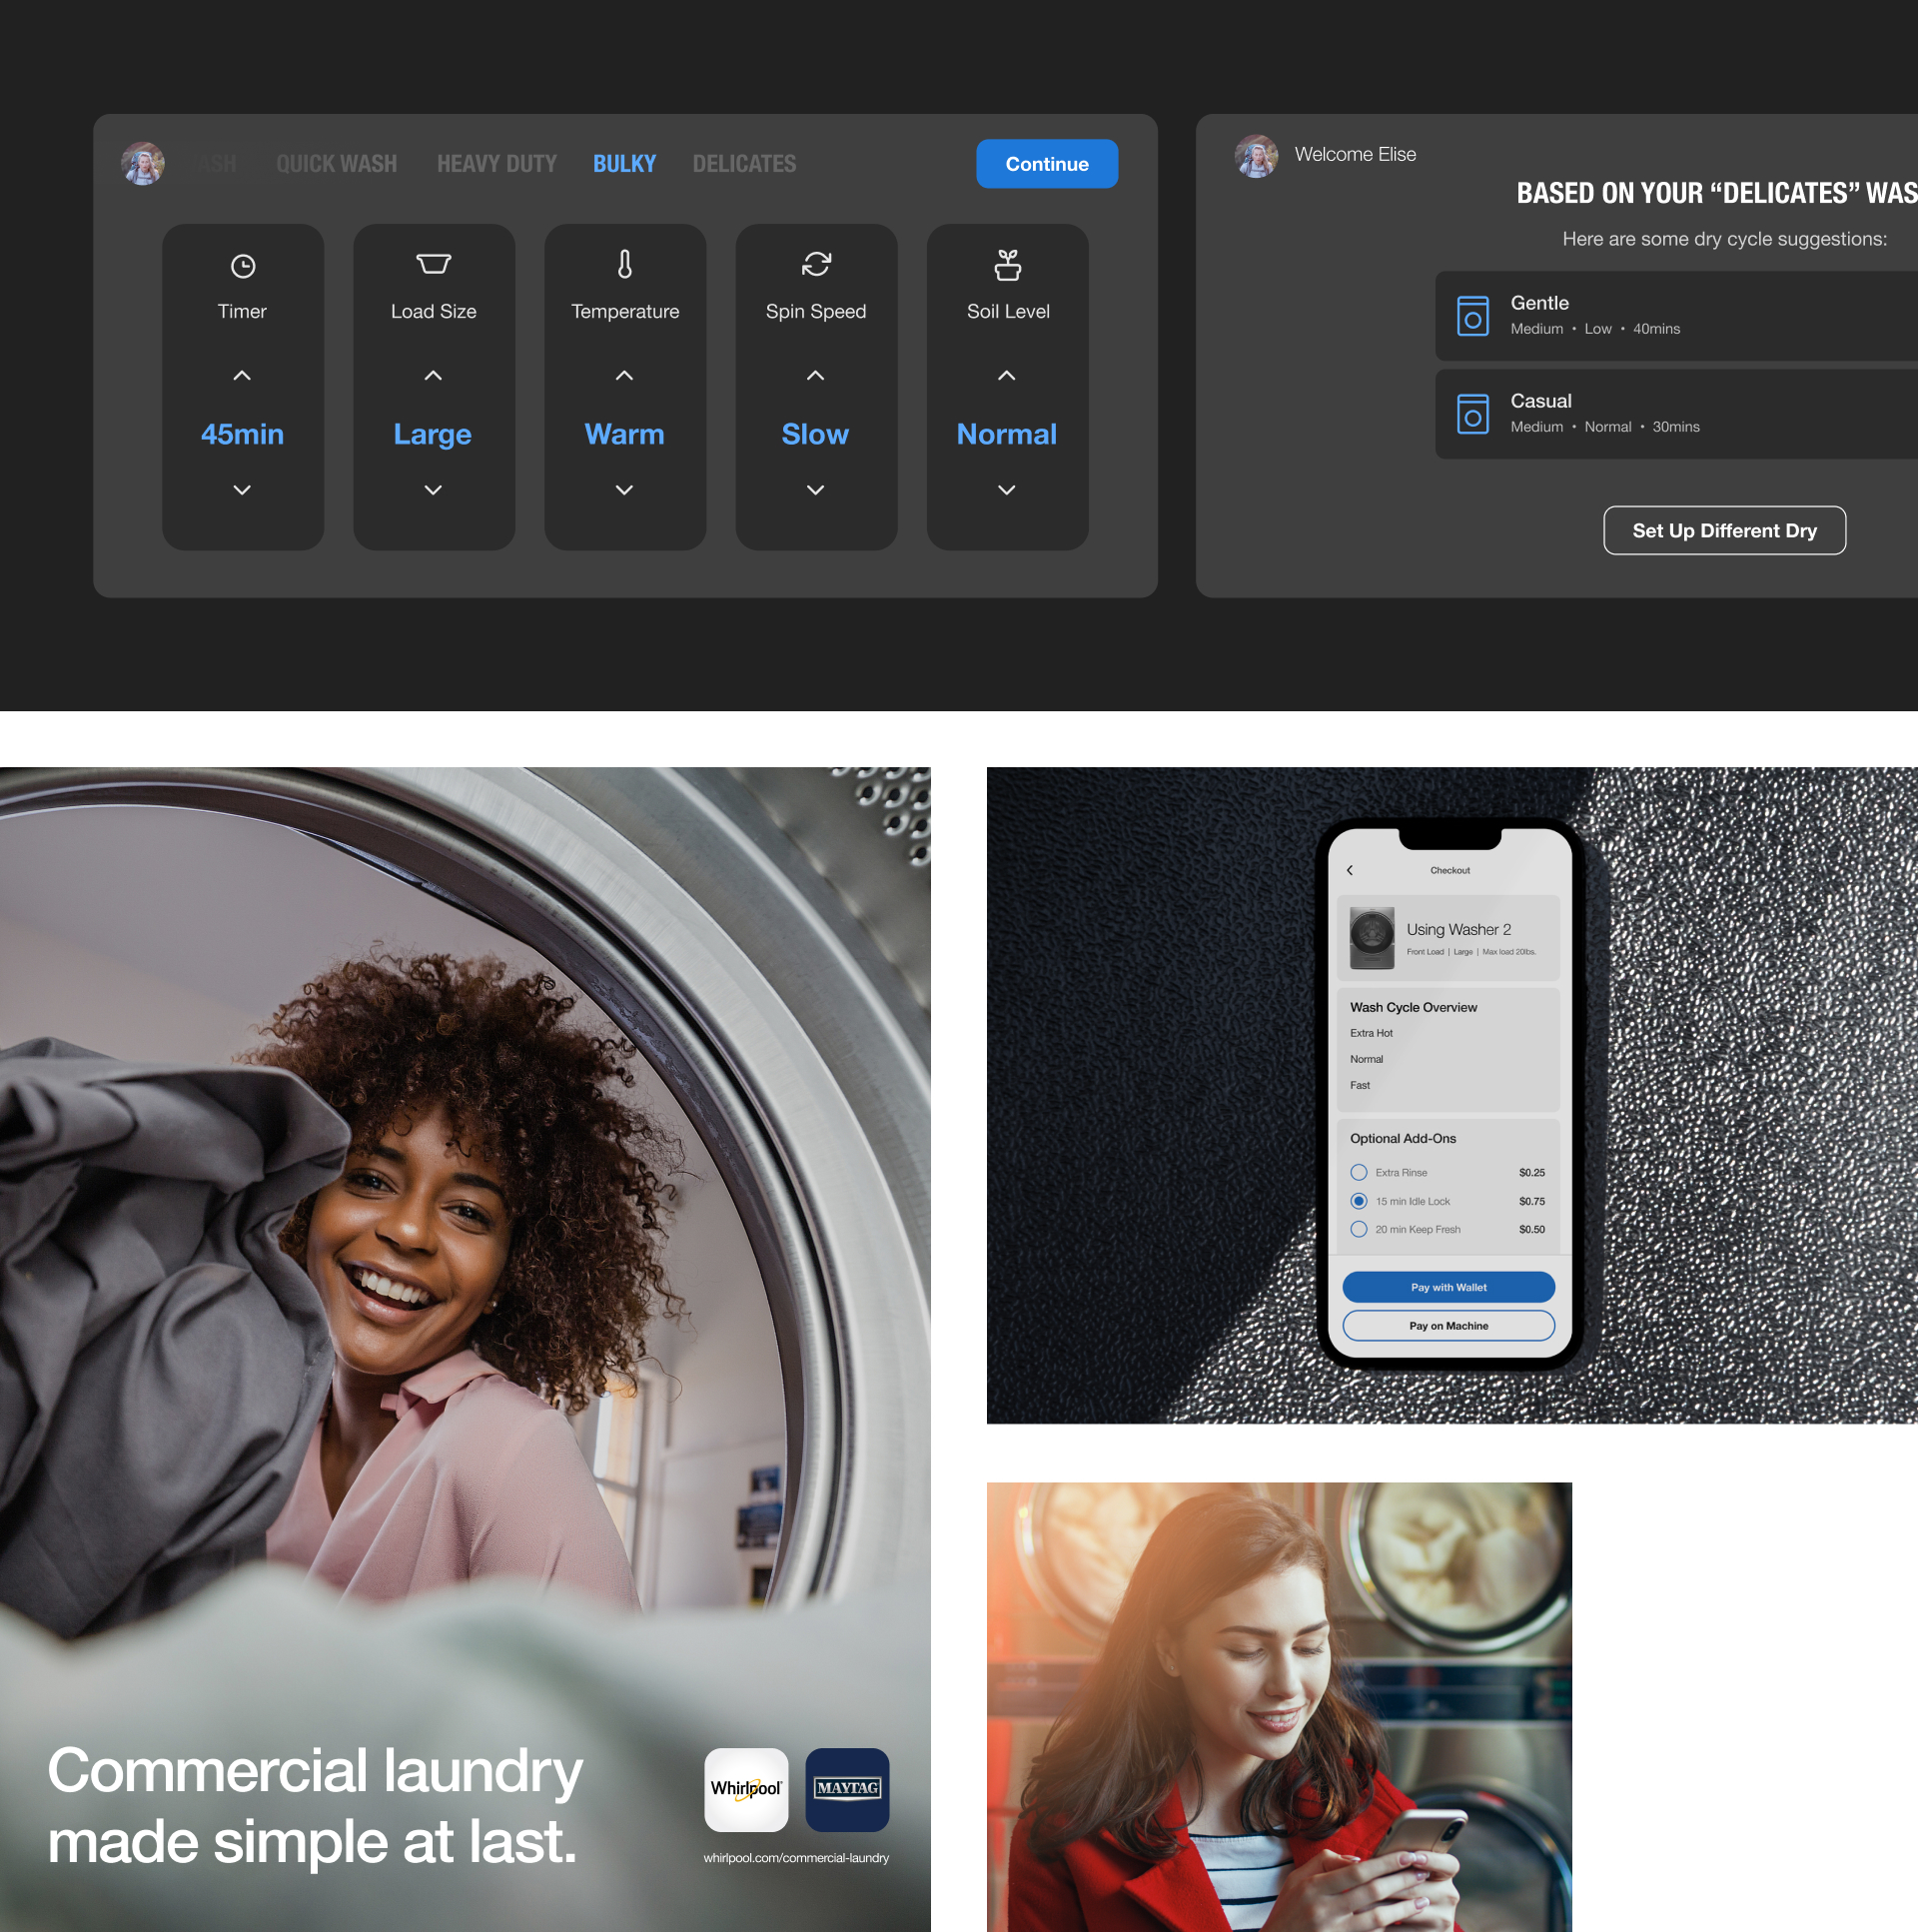Decrease the Timer value with down arrow
1918x1932 pixels.
tap(242, 490)
